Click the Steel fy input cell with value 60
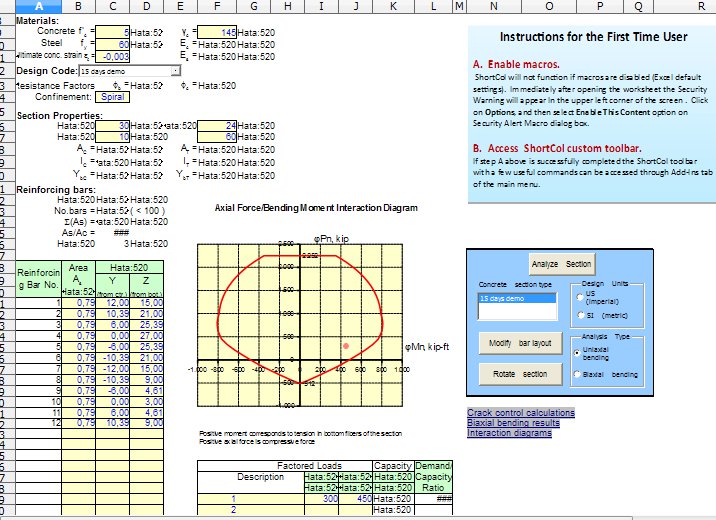Image resolution: width=716 pixels, height=520 pixels. (113, 44)
